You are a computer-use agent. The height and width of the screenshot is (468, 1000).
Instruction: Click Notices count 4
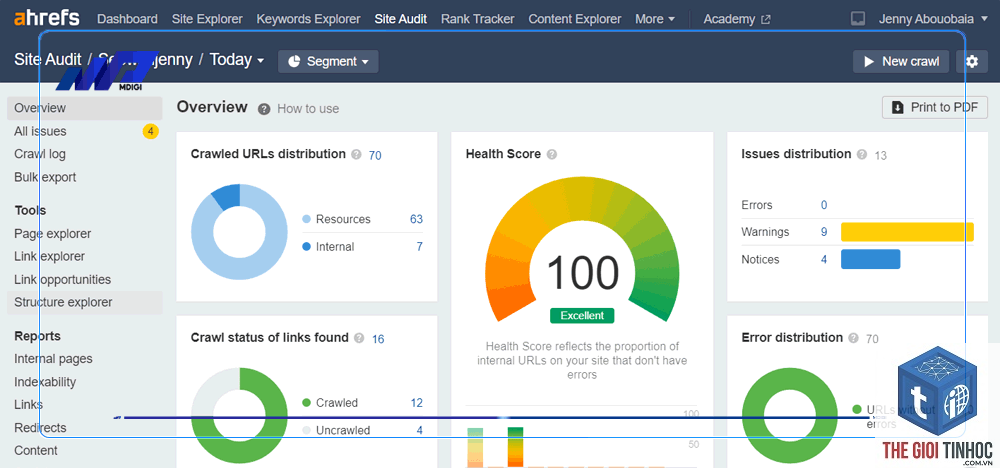click(x=824, y=260)
